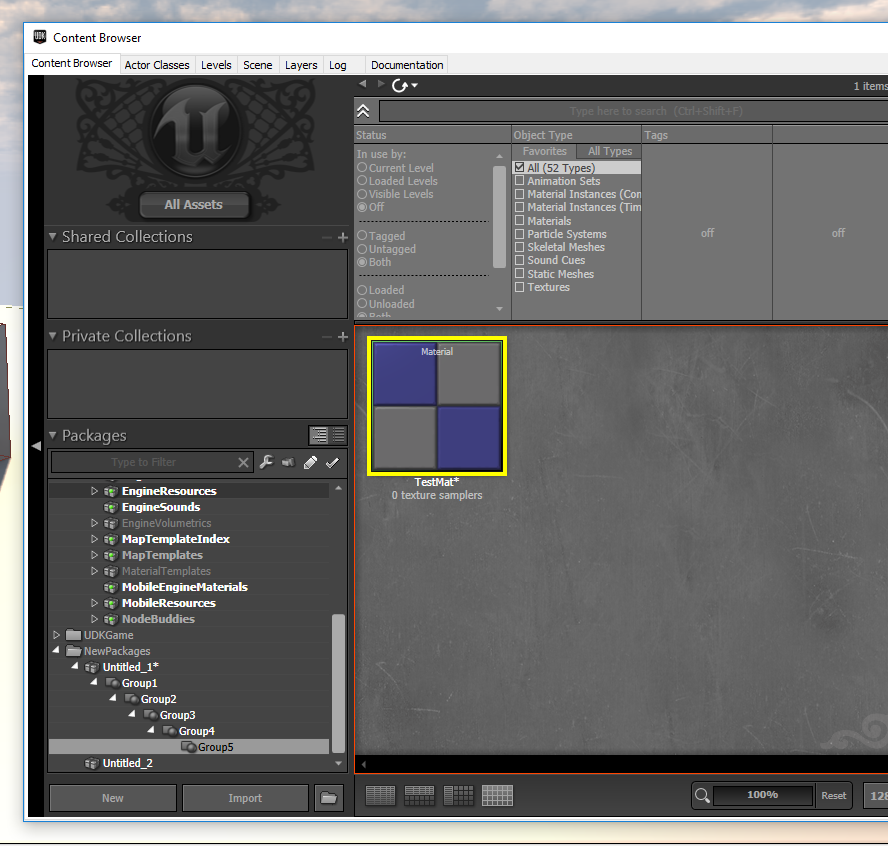The height and width of the screenshot is (846, 888).
Task: Click the New button
Action: pyautogui.click(x=113, y=798)
